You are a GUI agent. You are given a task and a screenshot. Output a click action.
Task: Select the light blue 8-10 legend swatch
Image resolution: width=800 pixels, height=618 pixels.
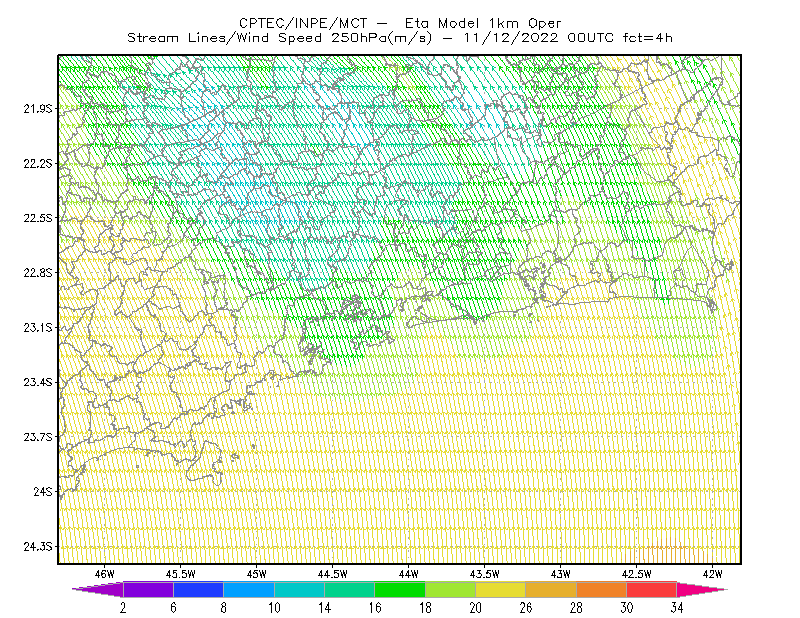[249, 589]
